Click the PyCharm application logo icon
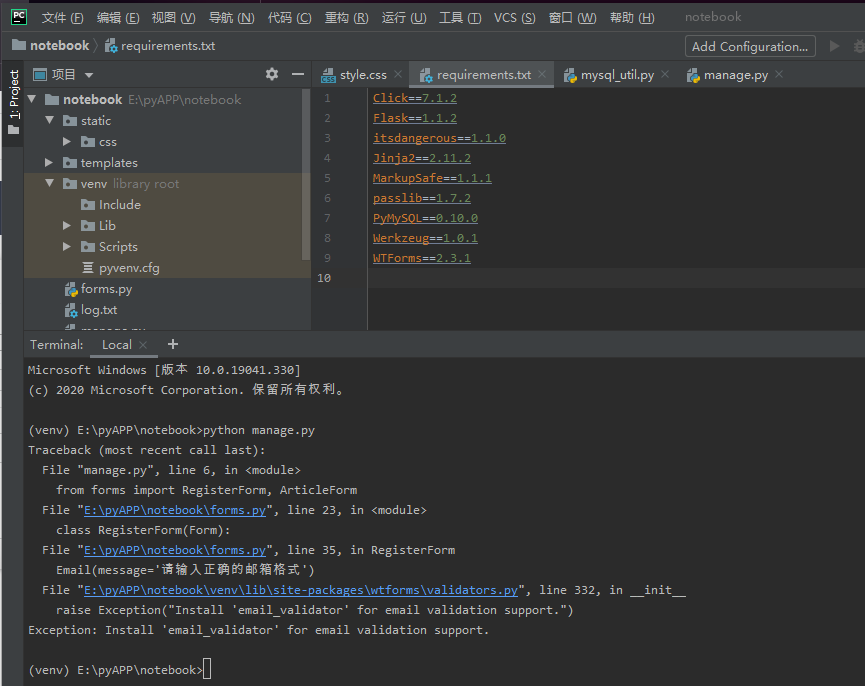The width and height of the screenshot is (865, 686). [x=19, y=17]
